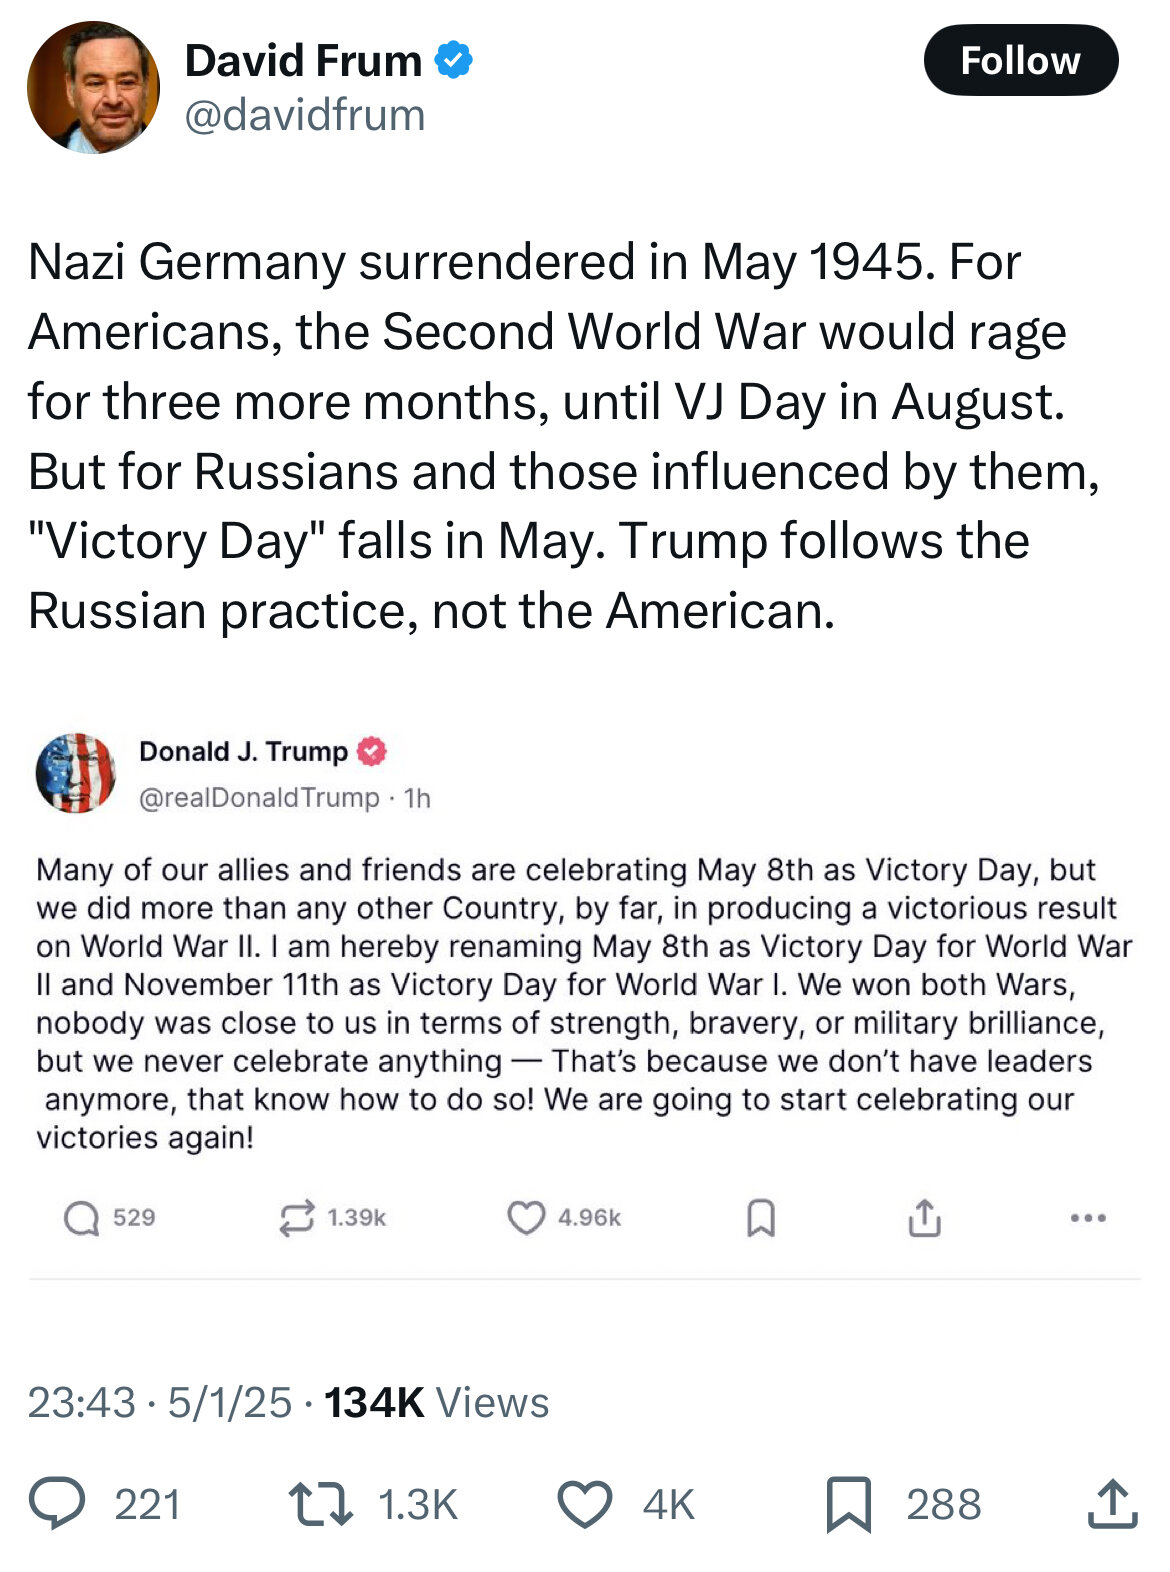Follow David Frum's account

(1020, 60)
